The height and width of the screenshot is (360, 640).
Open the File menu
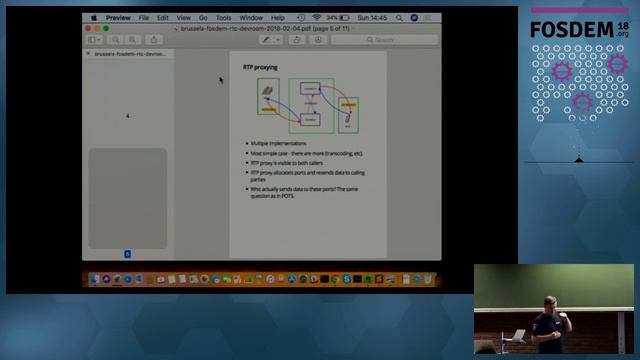(144, 18)
